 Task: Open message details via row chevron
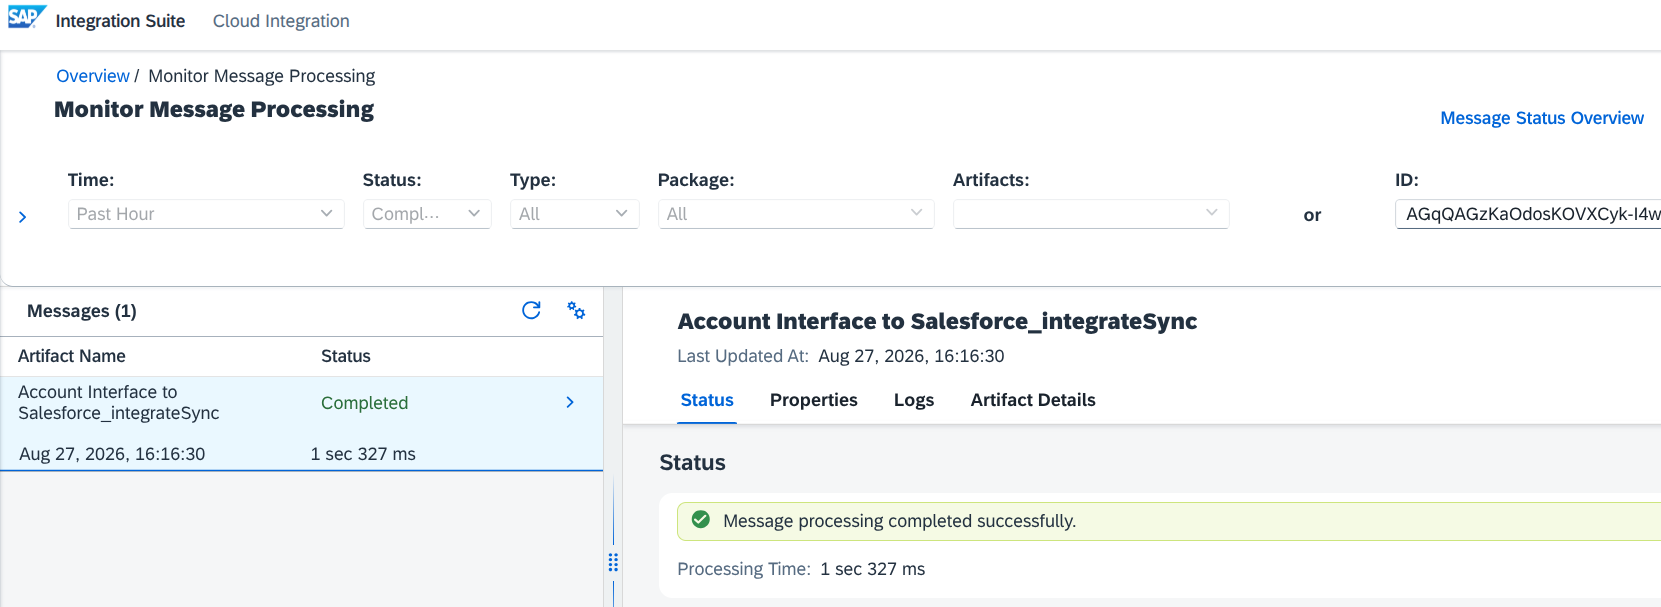point(570,402)
